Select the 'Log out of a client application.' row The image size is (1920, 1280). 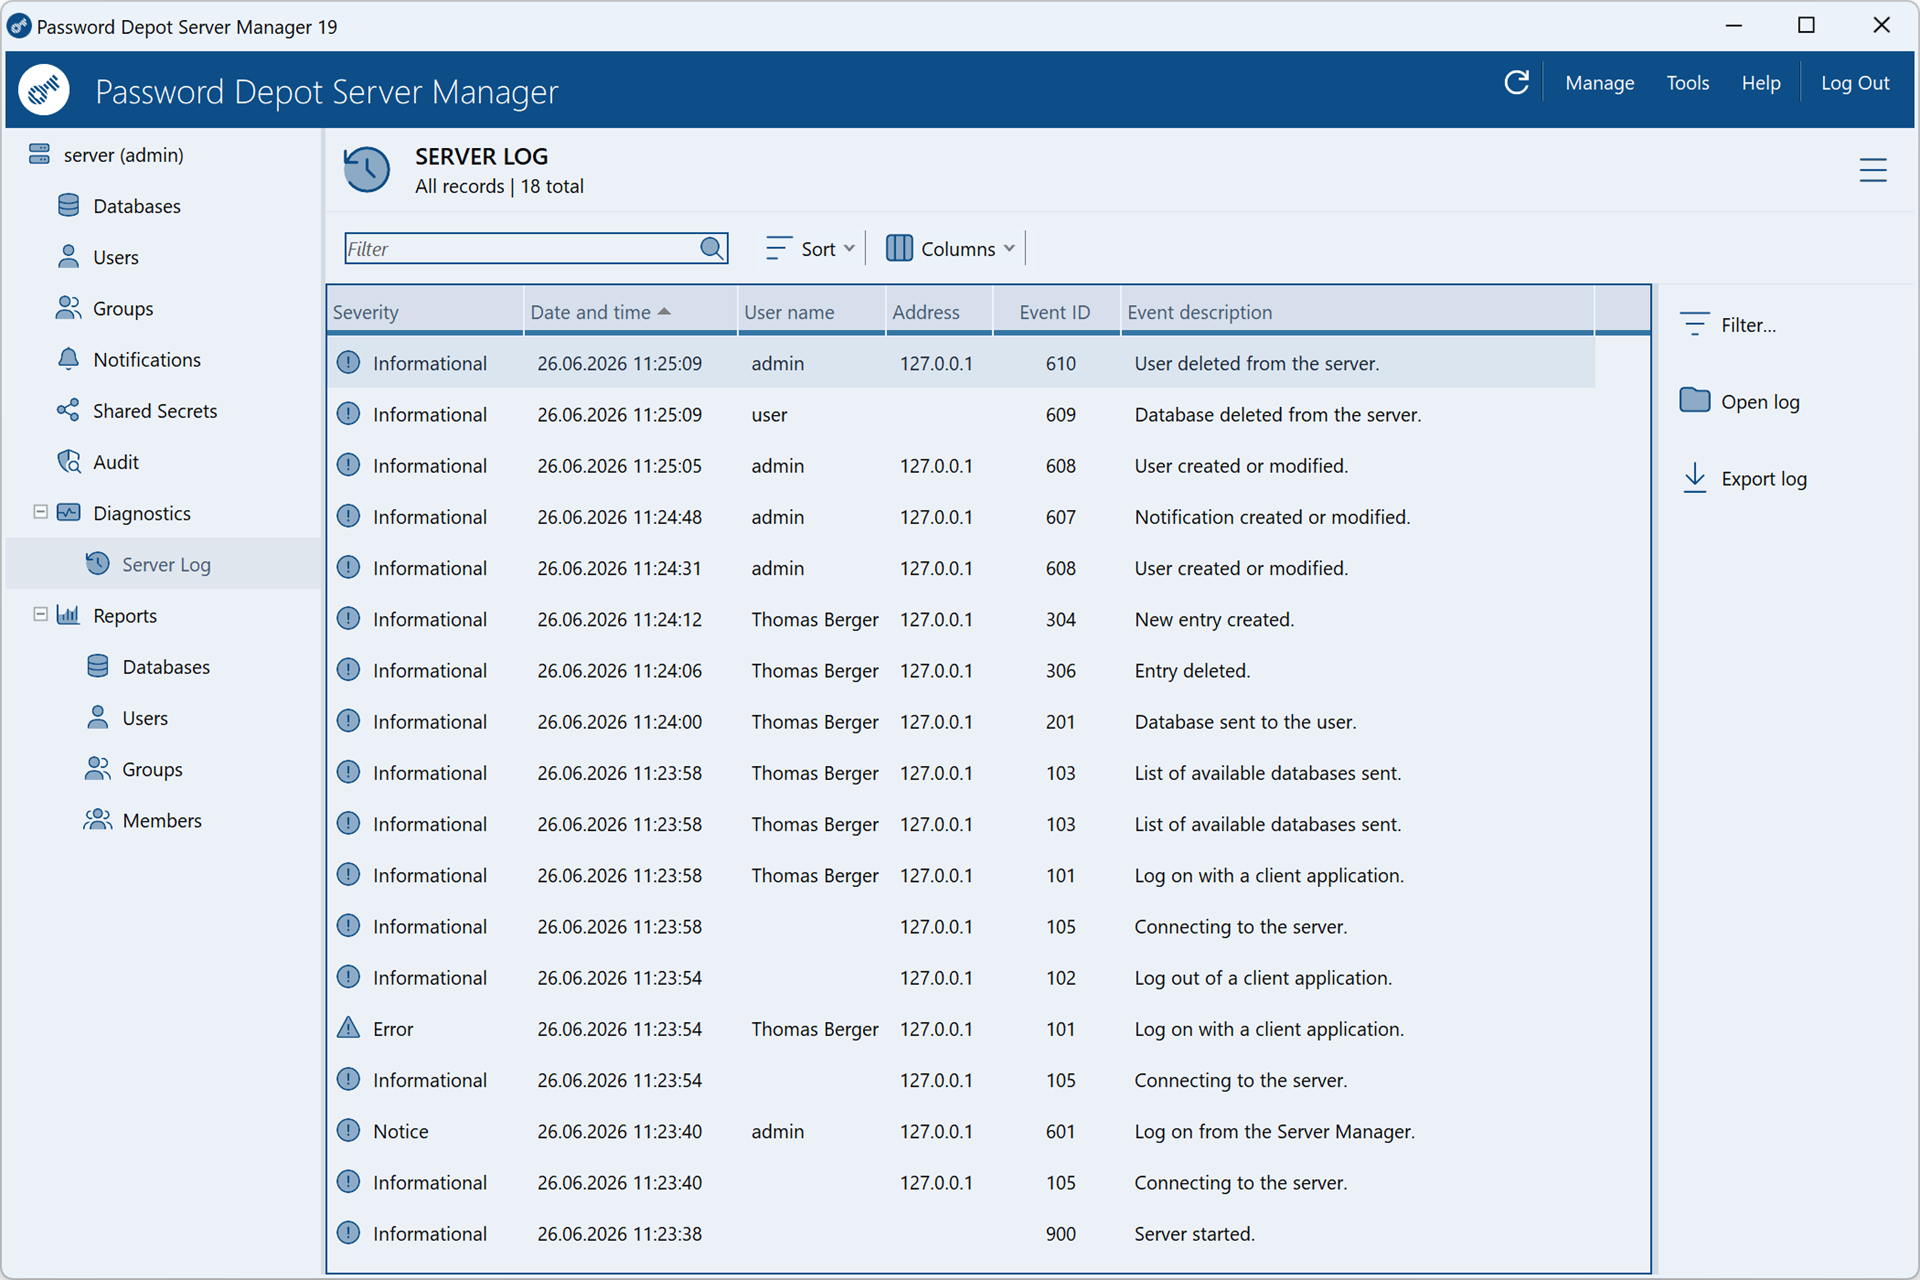[961, 977]
